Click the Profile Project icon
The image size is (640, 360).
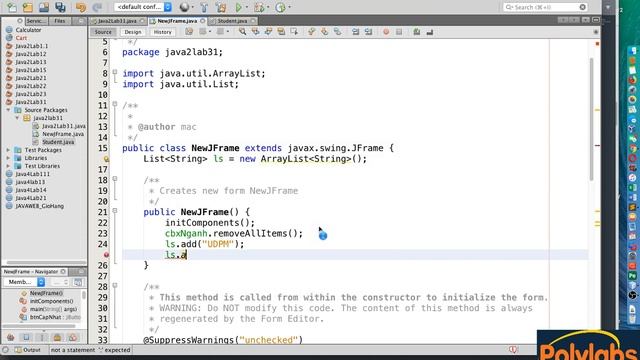pos(280,7)
